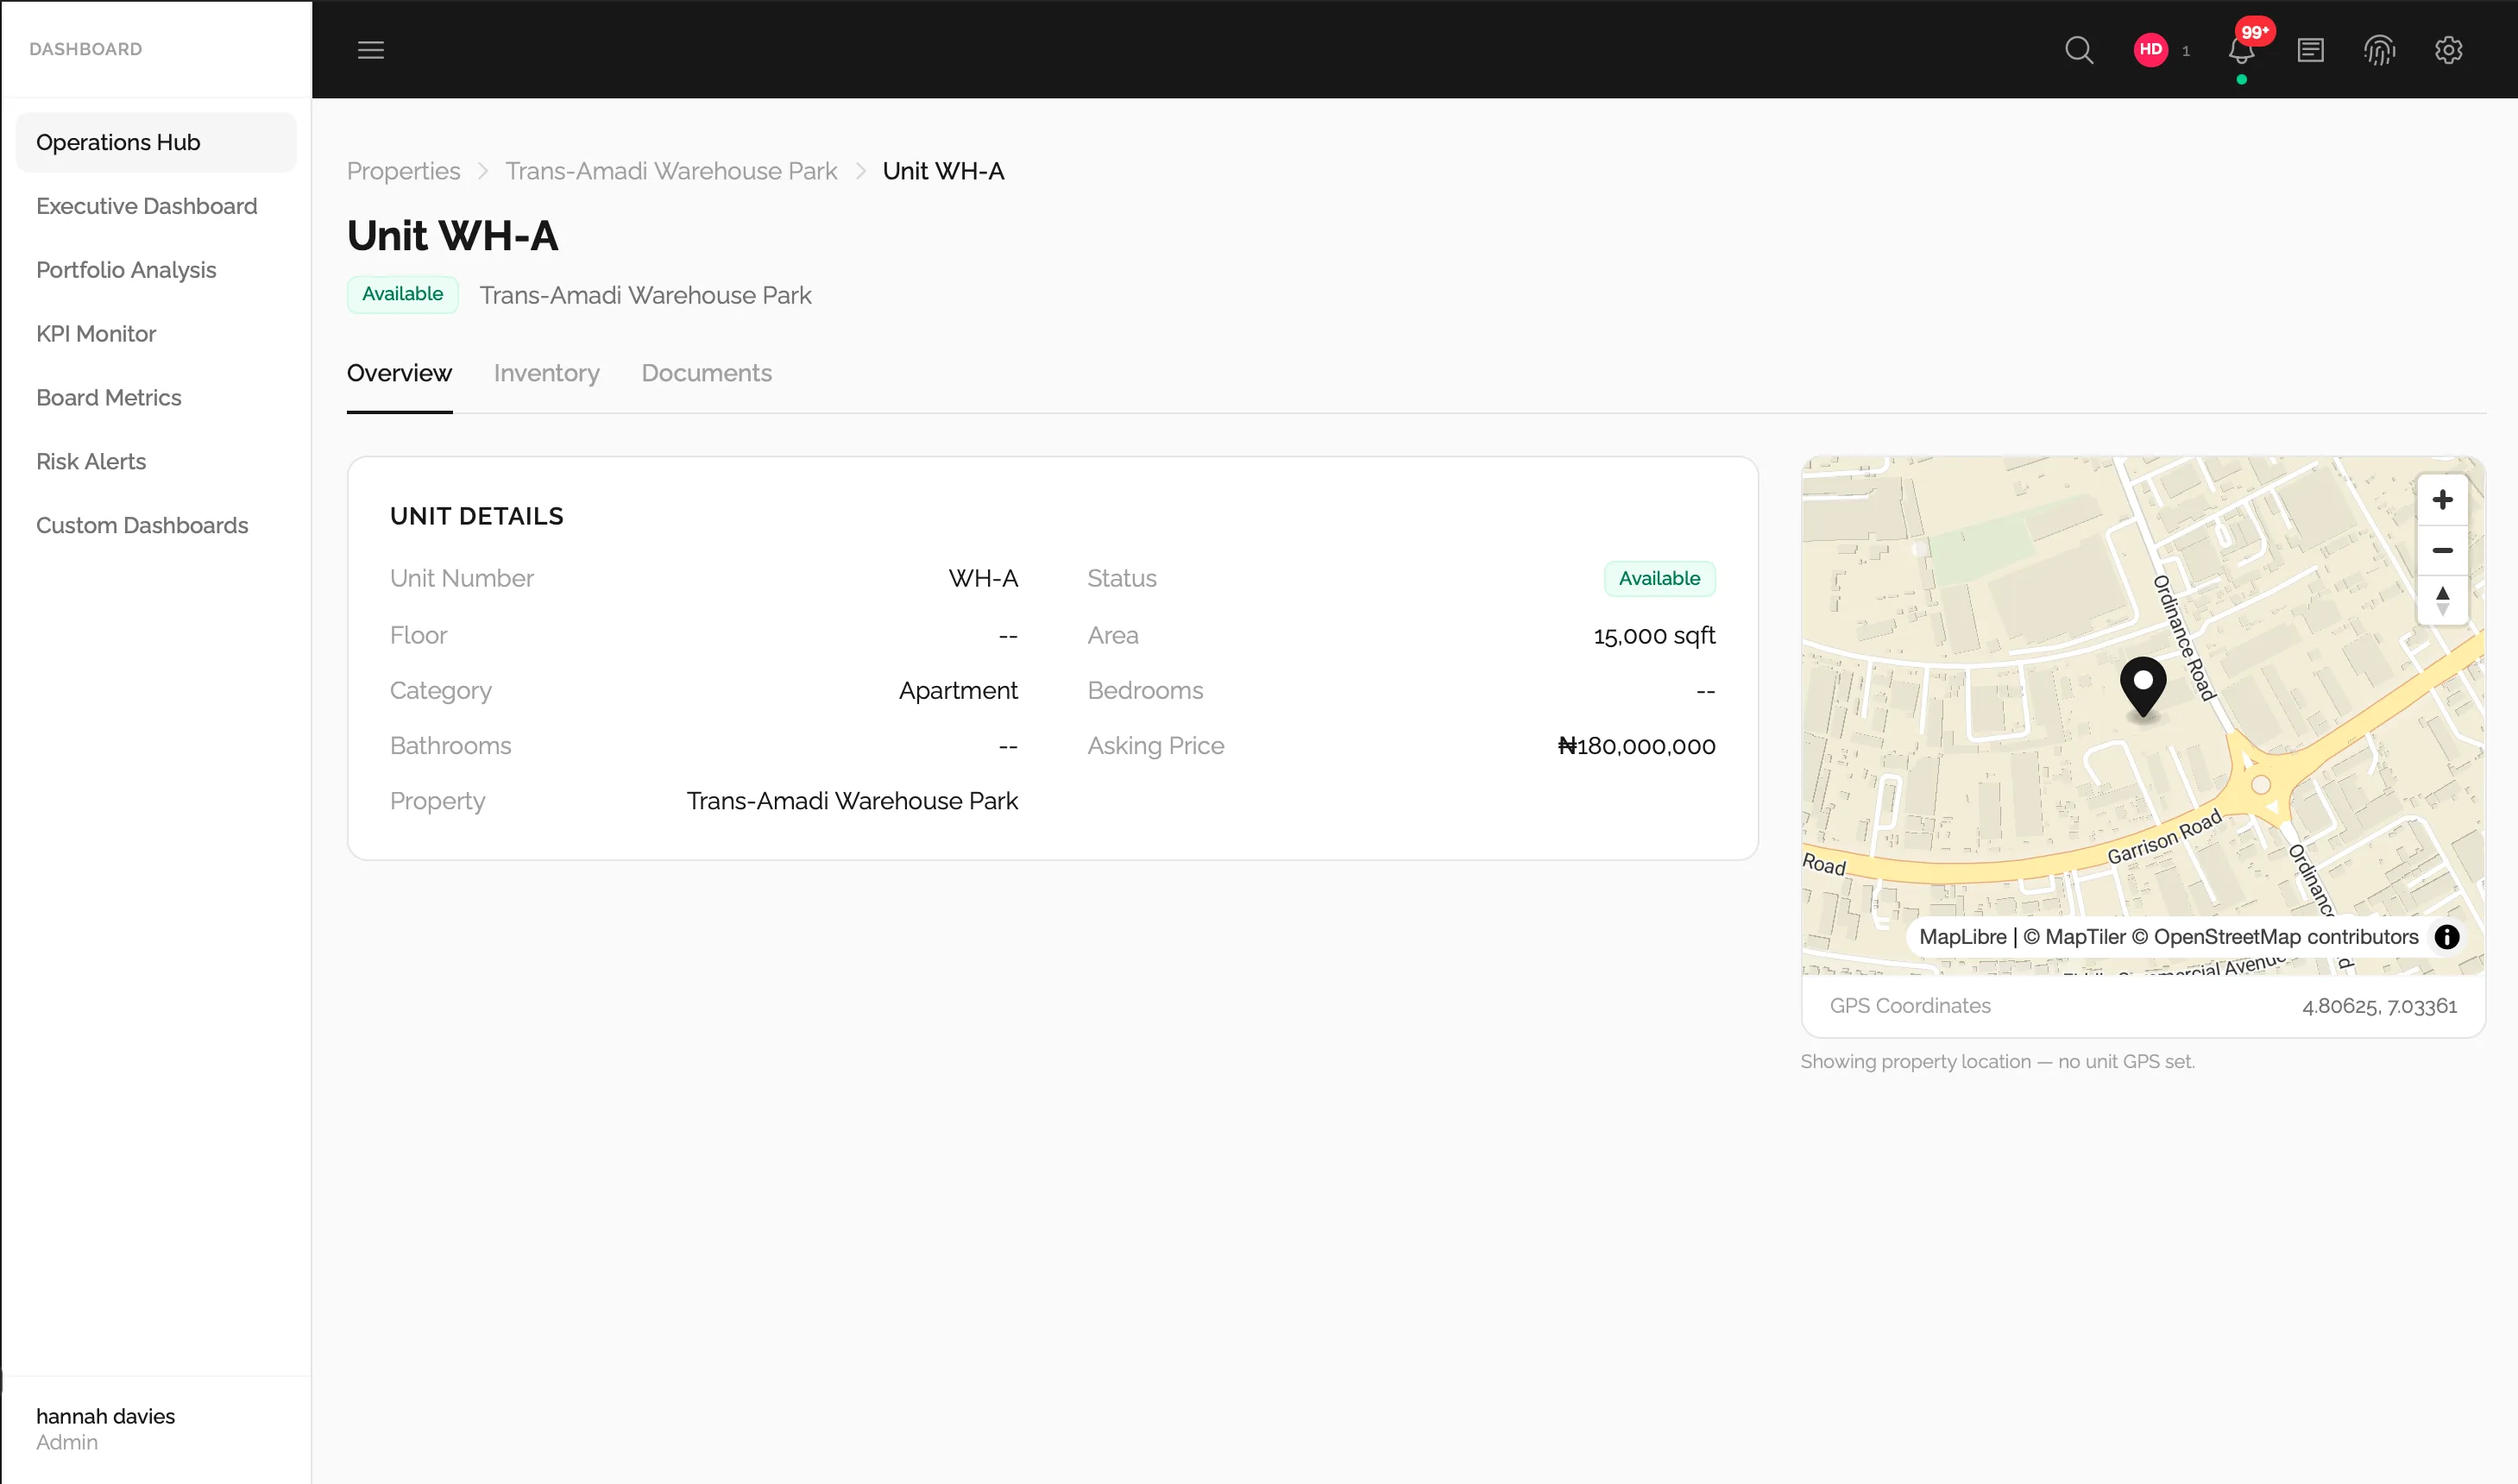
Task: Toggle the map attribution info icon
Action: pos(2446,937)
